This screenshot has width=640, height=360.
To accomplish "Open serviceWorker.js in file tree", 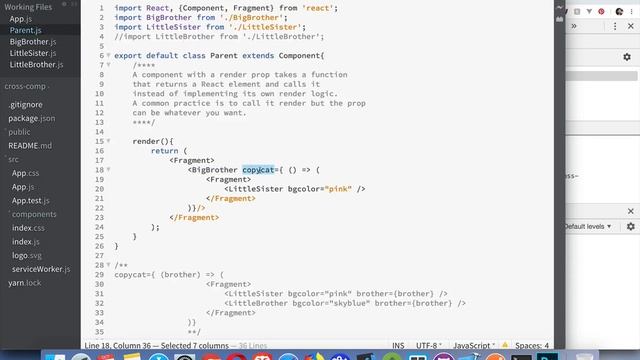I will pos(41,269).
